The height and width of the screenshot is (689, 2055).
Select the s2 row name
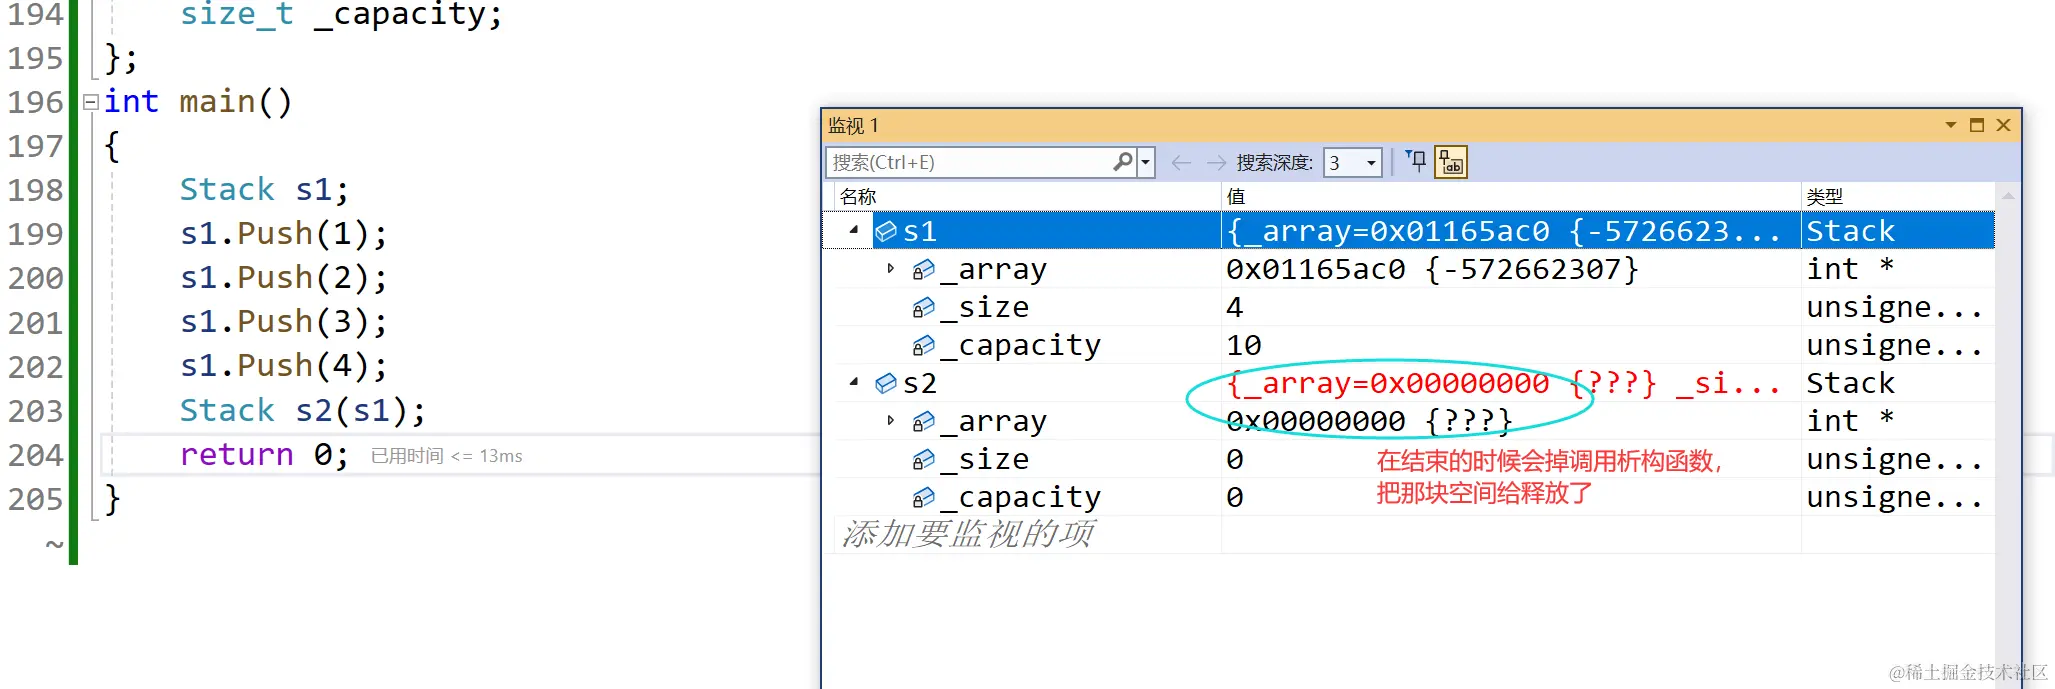click(x=920, y=383)
